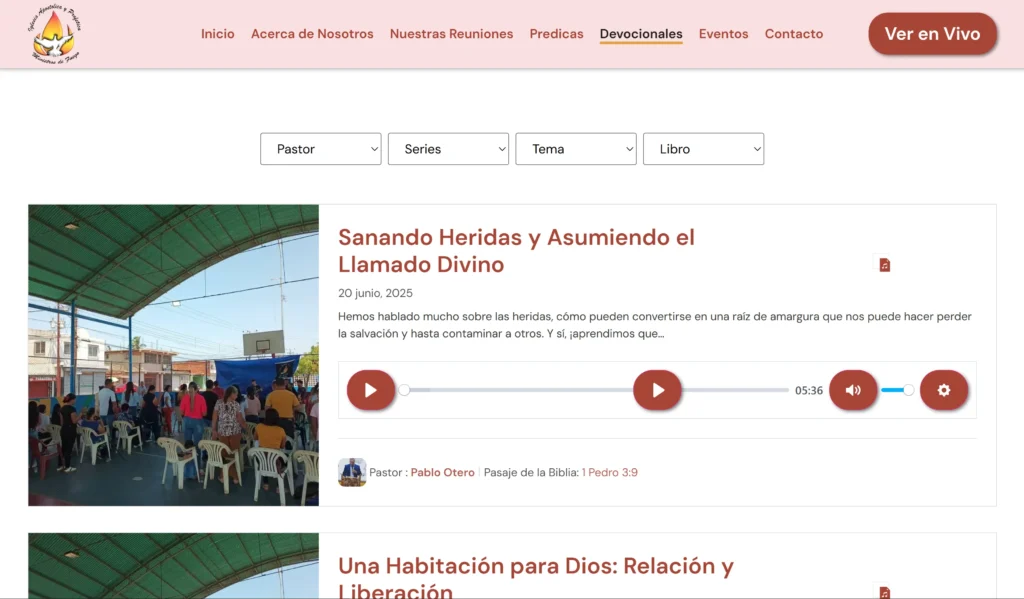Screen dimensions: 1024x599
Task: Expand the Pastor filter dropdown
Action: (x=320, y=149)
